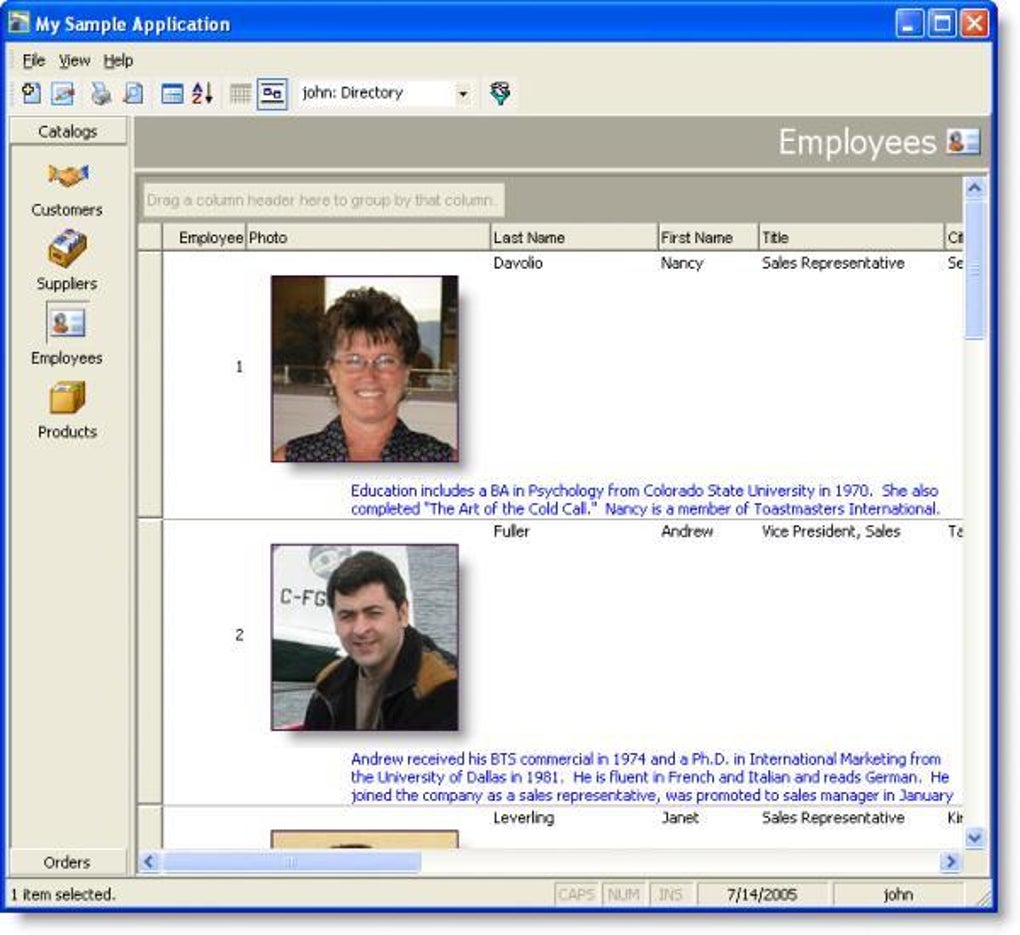Open the File menu
The height and width of the screenshot is (935, 1020).
34,61
